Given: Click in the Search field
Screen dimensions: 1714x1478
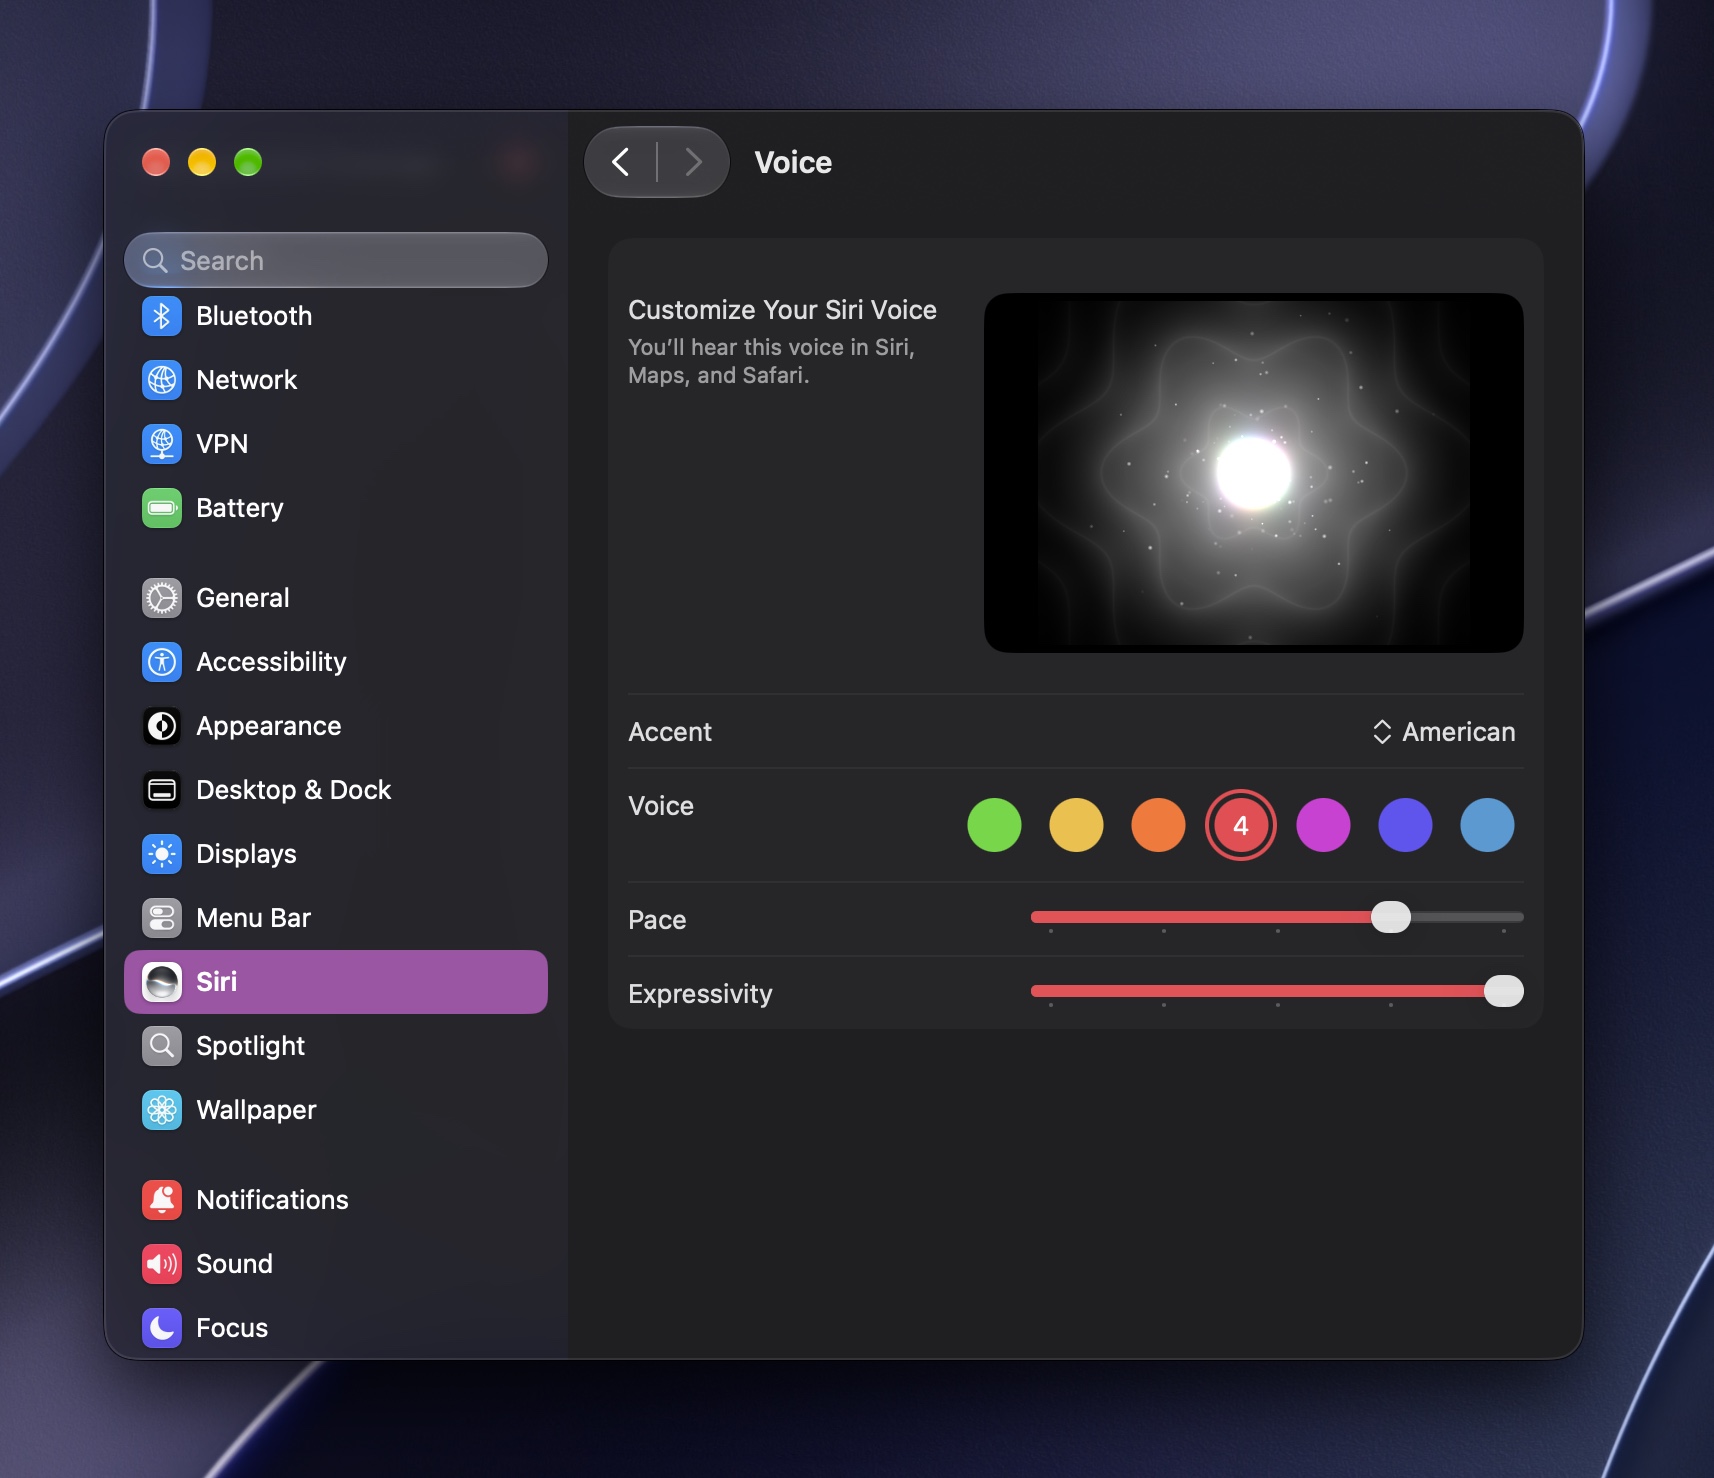Looking at the screenshot, I should [x=336, y=260].
